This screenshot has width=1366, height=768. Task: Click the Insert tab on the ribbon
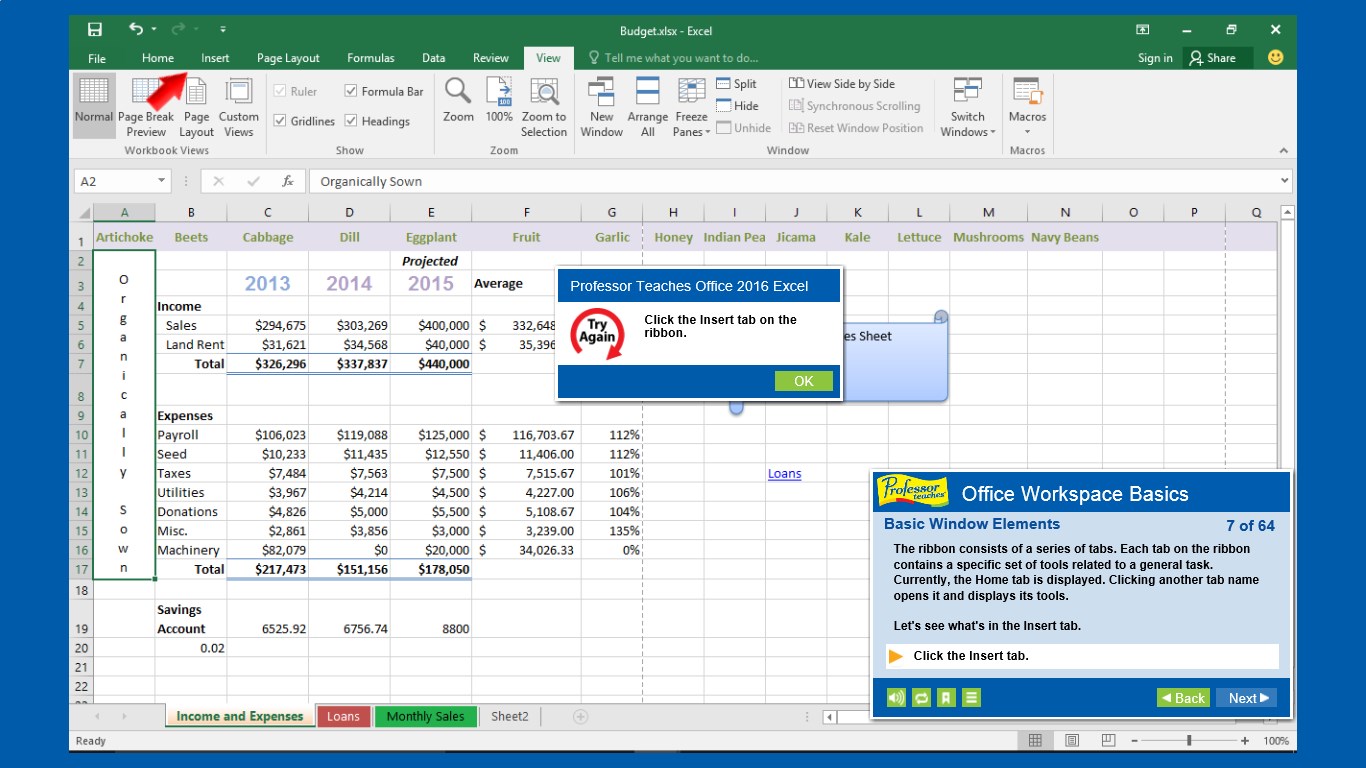pos(215,58)
